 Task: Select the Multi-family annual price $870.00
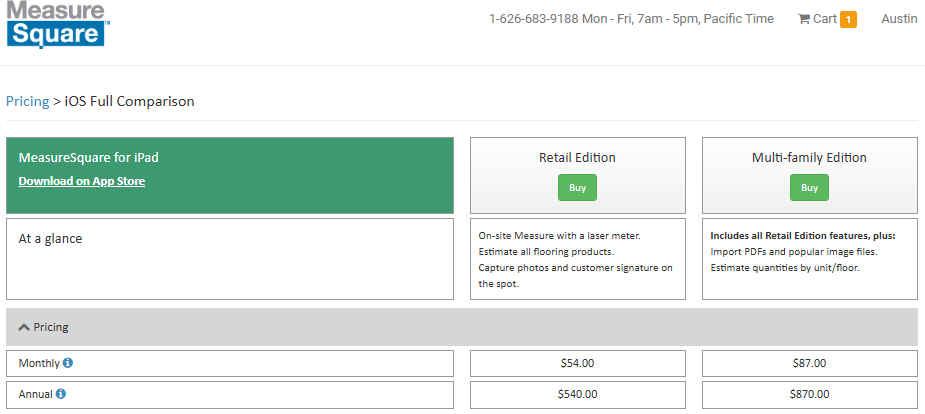coord(809,394)
